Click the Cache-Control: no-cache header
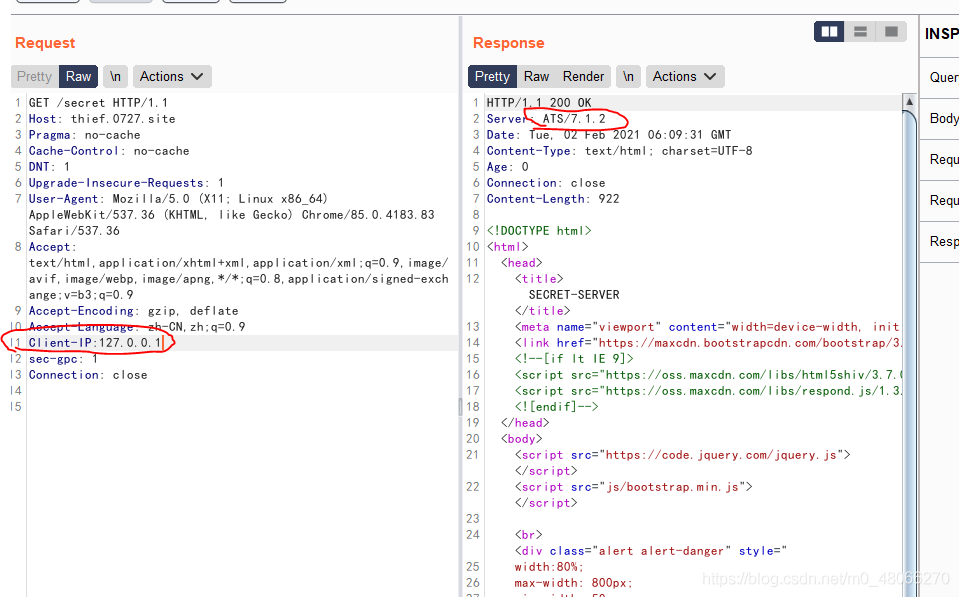The width and height of the screenshot is (959, 597). (x=109, y=150)
